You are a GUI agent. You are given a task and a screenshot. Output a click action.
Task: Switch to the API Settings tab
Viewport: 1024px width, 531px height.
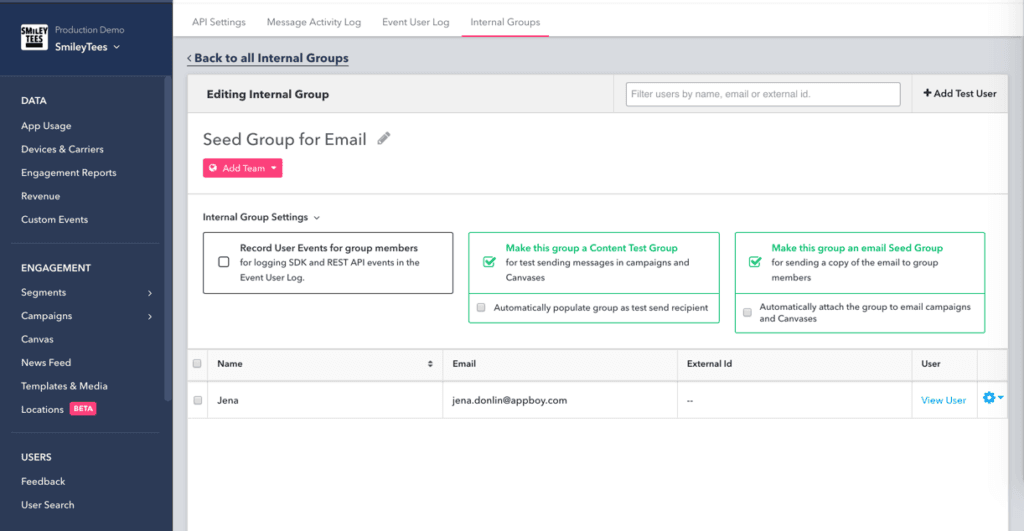coord(218,22)
